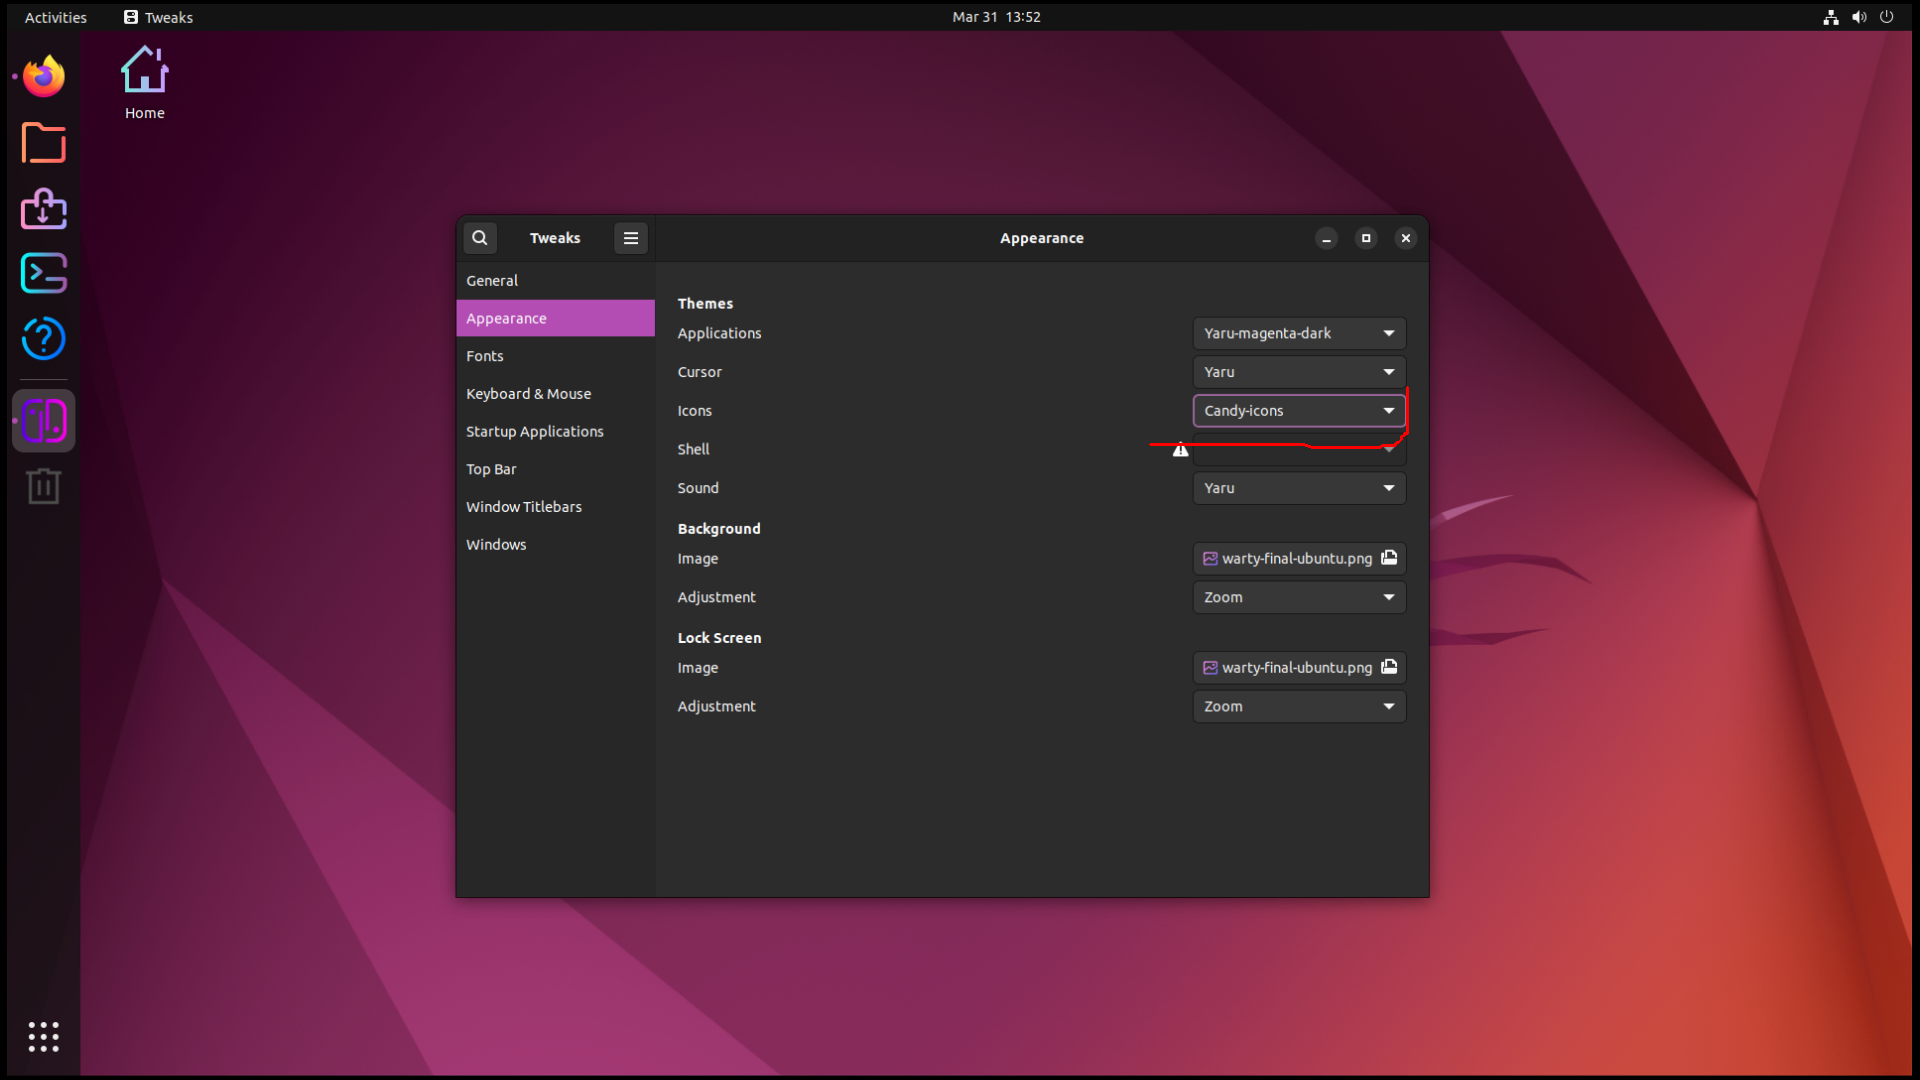Close the Tweaks window
Image resolution: width=1920 pixels, height=1080 pixels.
click(x=1406, y=238)
